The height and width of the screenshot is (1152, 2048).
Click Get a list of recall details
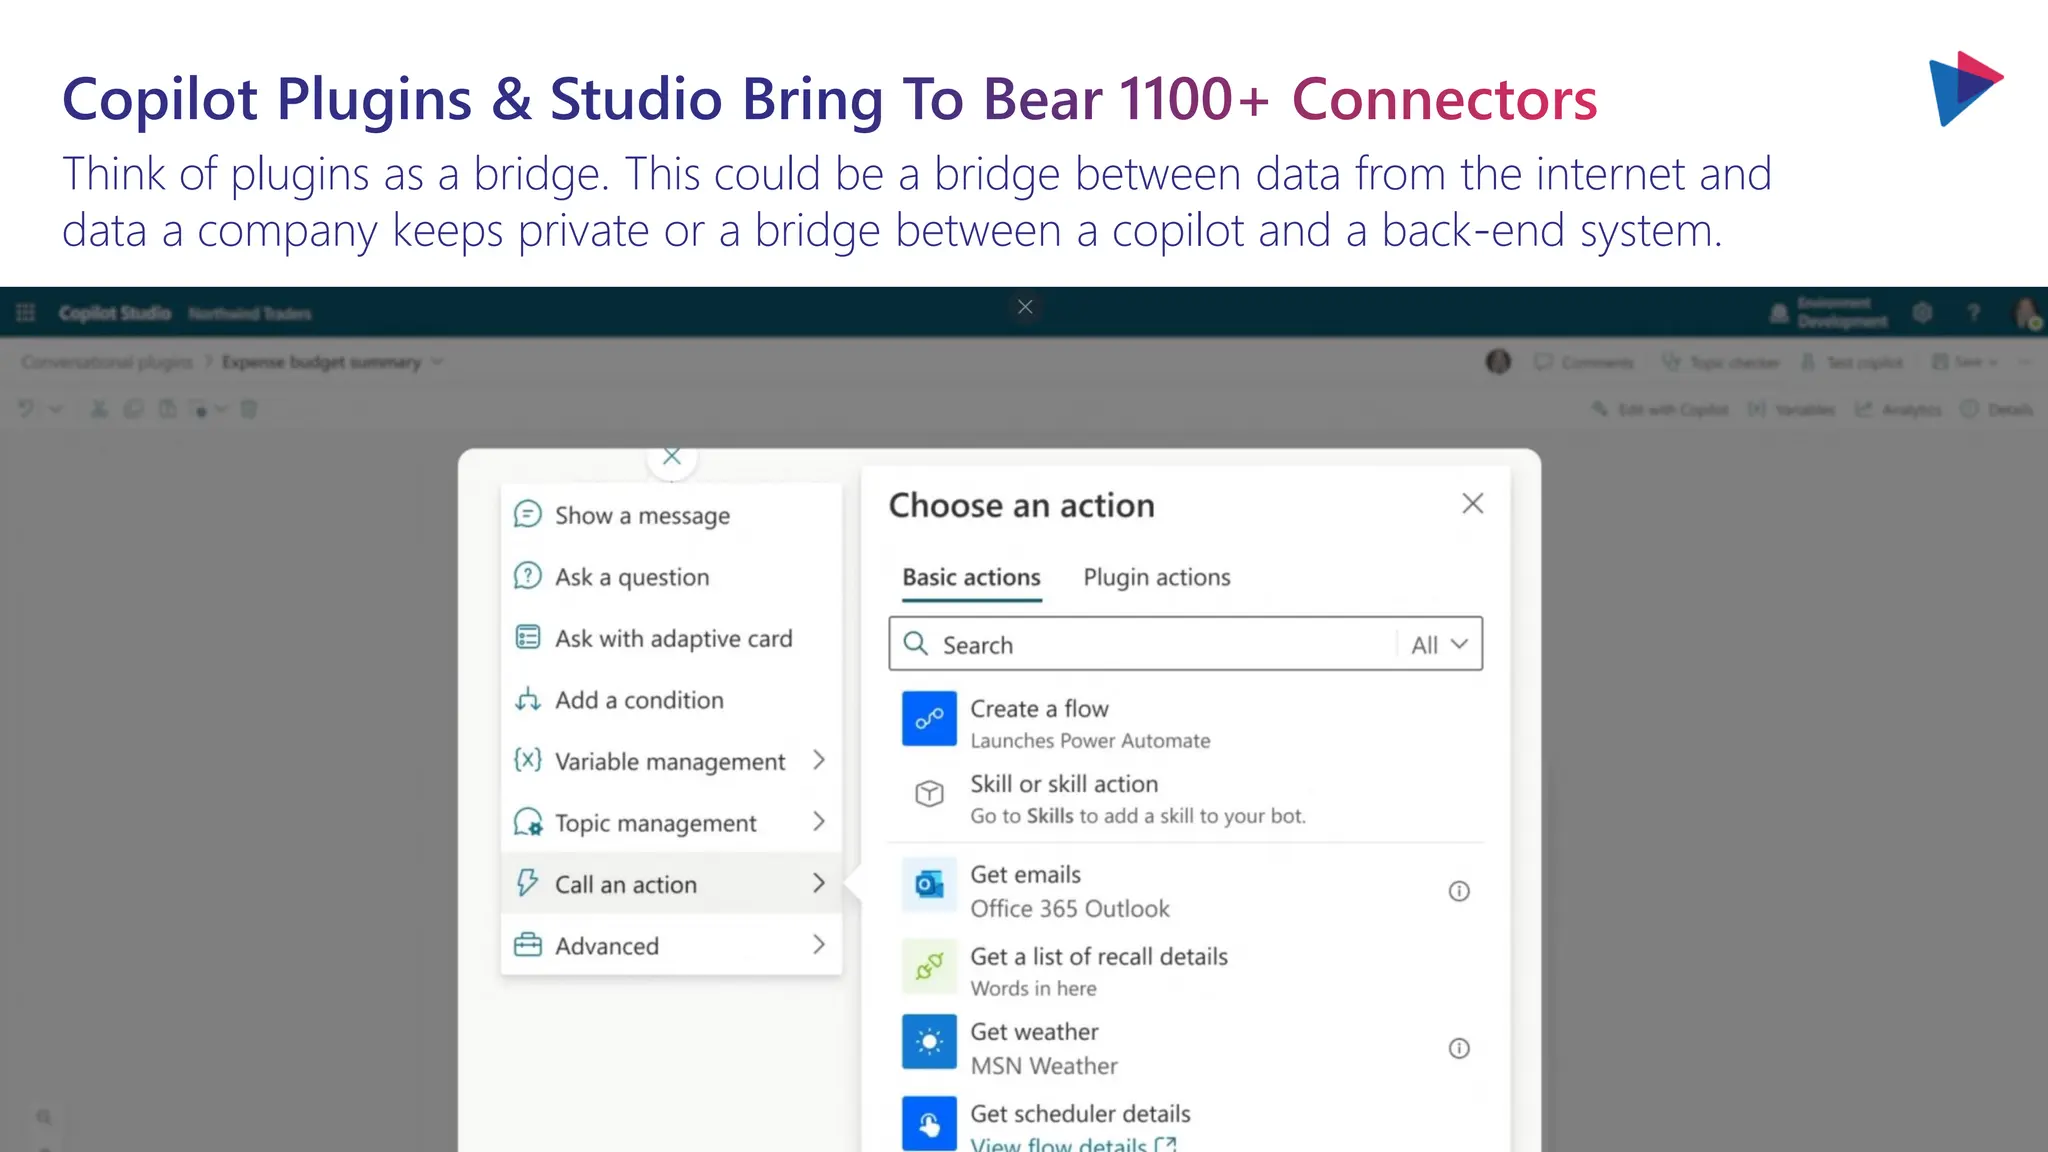coord(1099,956)
